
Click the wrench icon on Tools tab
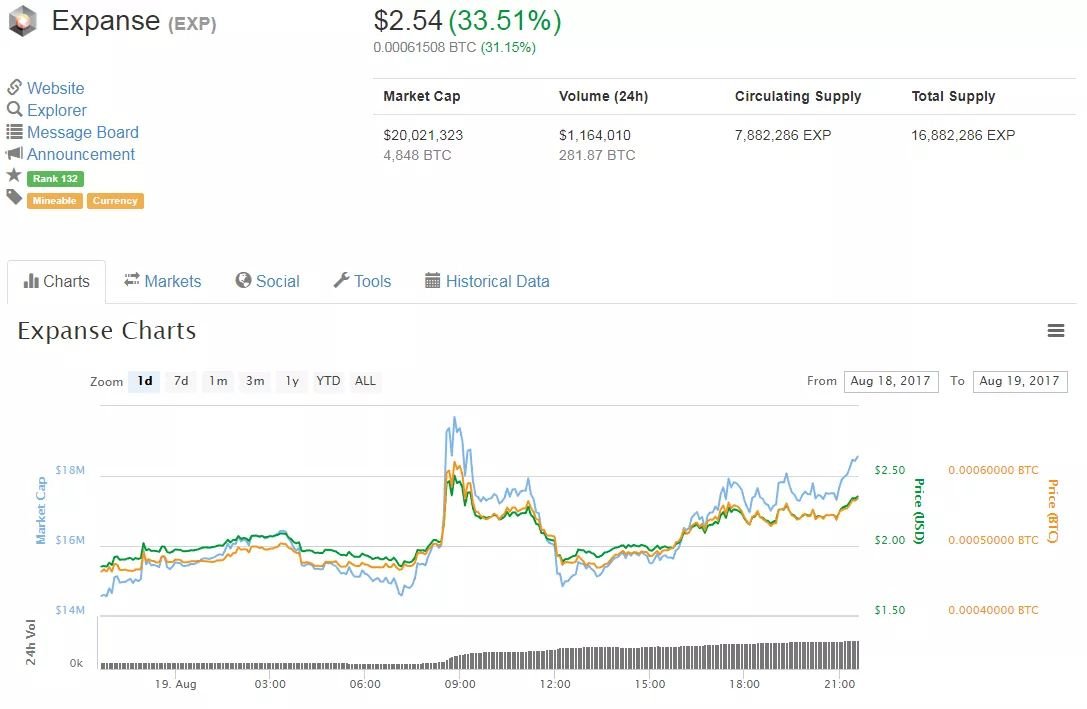coord(342,280)
